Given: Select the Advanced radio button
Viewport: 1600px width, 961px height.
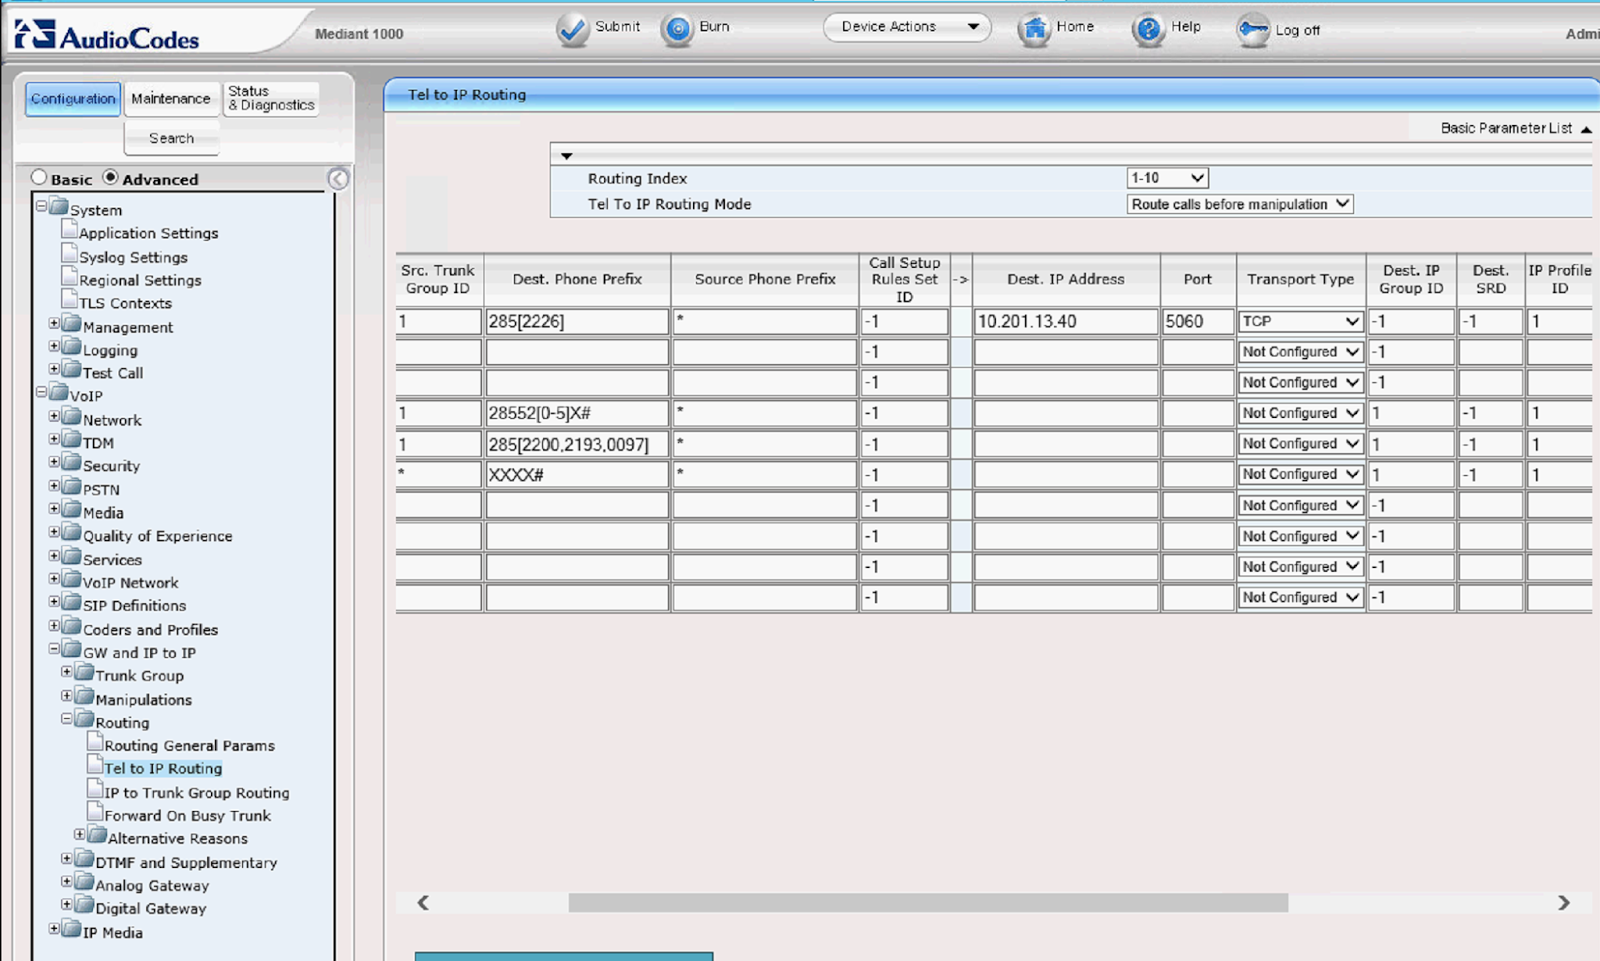Looking at the screenshot, I should pos(111,177).
